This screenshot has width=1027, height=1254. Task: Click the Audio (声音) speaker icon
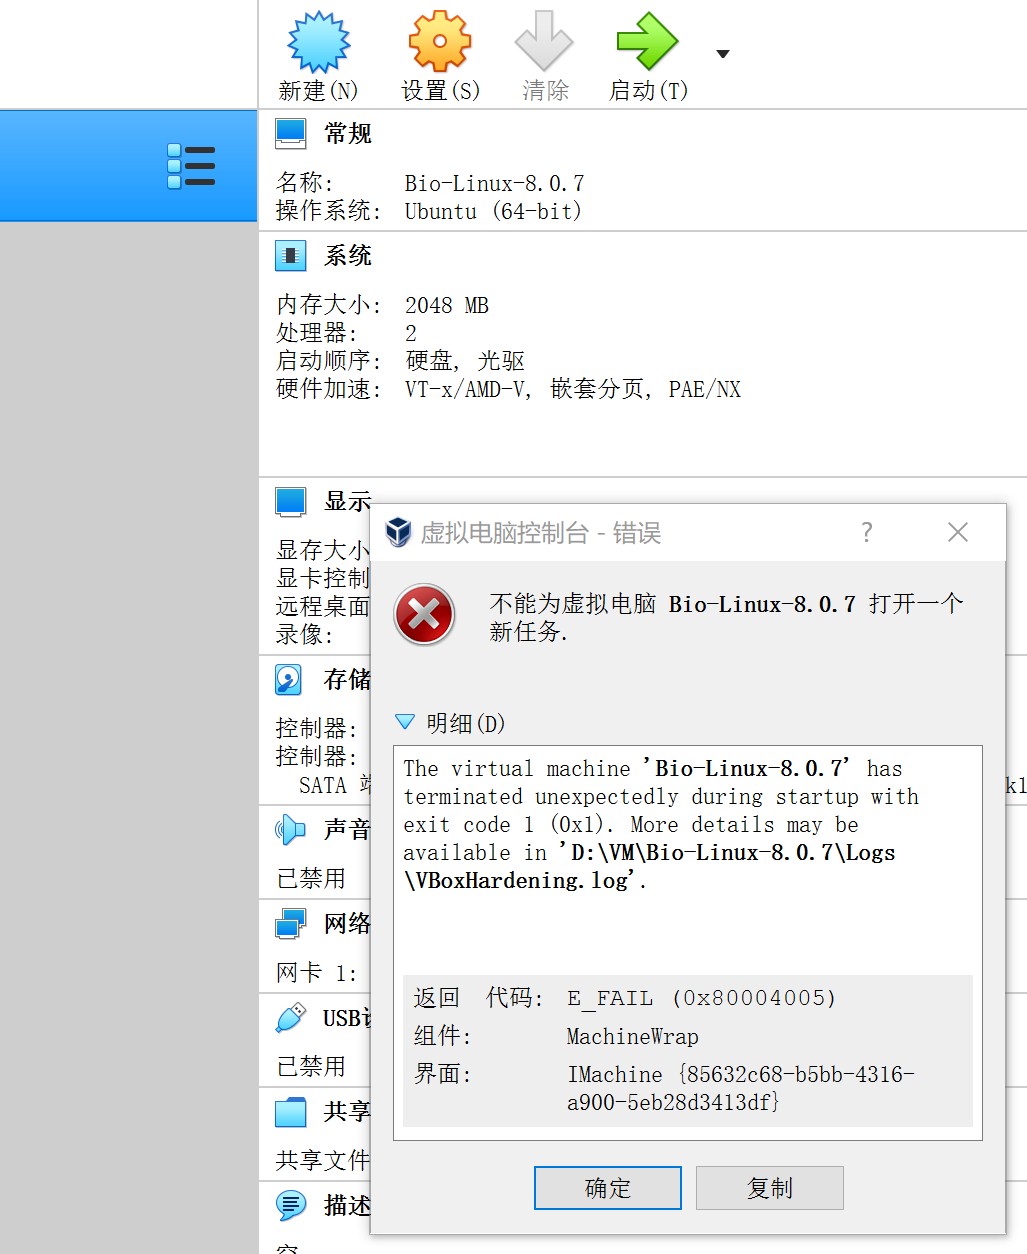point(290,829)
